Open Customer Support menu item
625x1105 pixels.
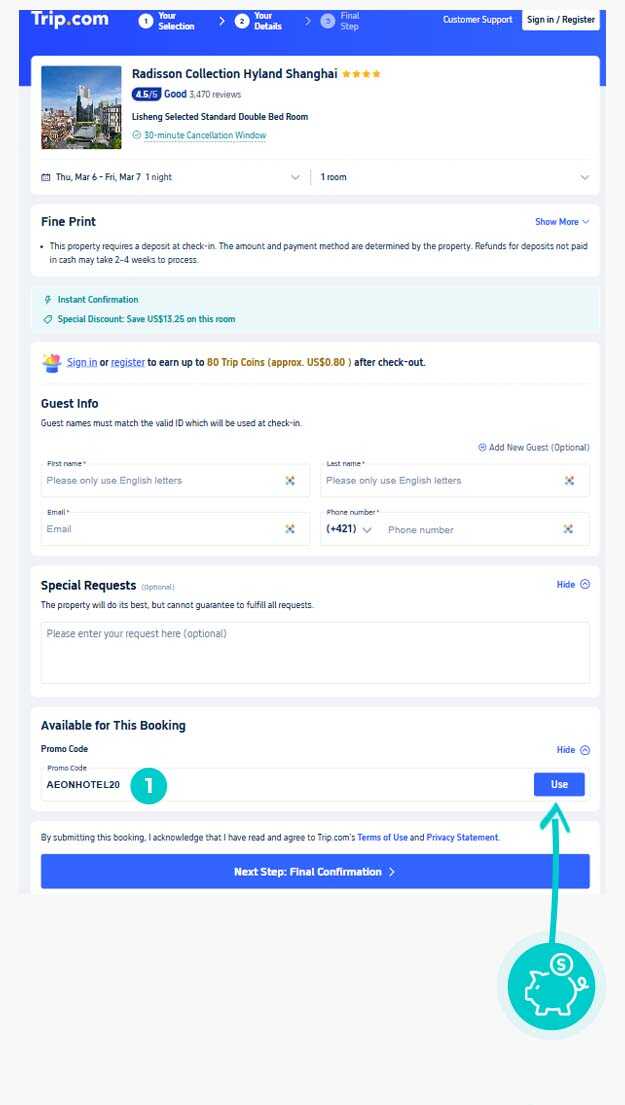pyautogui.click(x=477, y=20)
